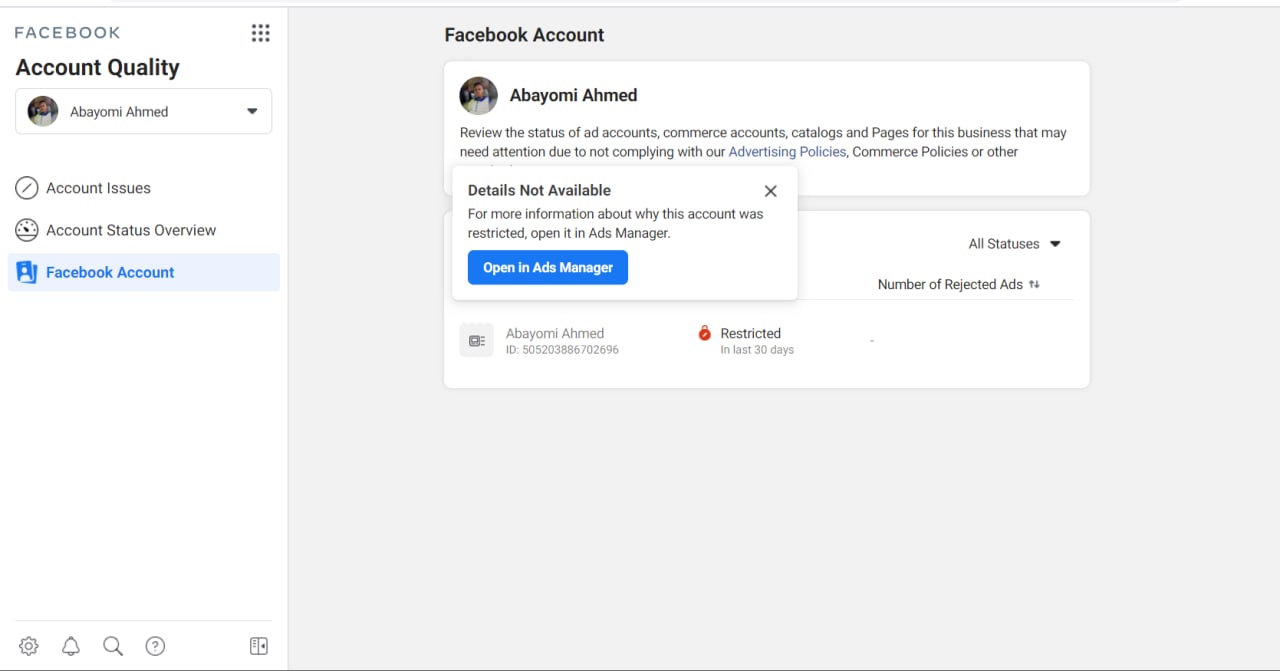Open the help question mark icon
Image resolution: width=1280 pixels, height=671 pixels.
(155, 646)
